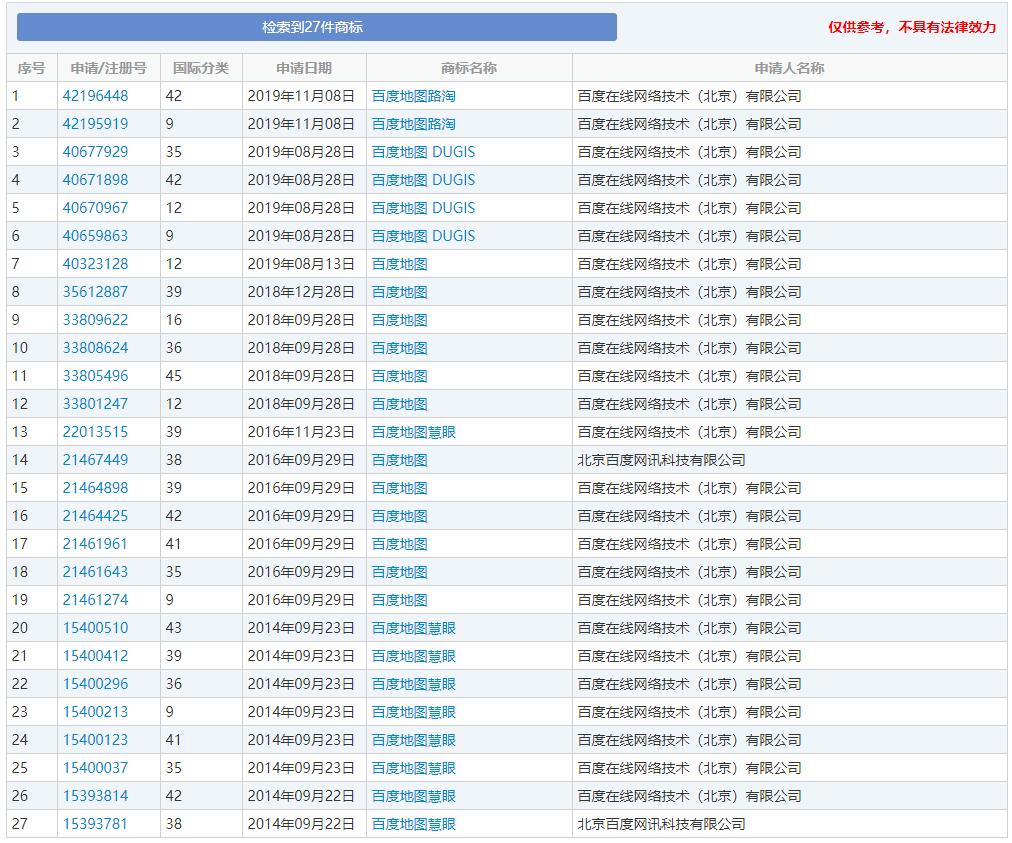Open registration number 35612887
Screen dimensions: 1012x843
point(95,292)
